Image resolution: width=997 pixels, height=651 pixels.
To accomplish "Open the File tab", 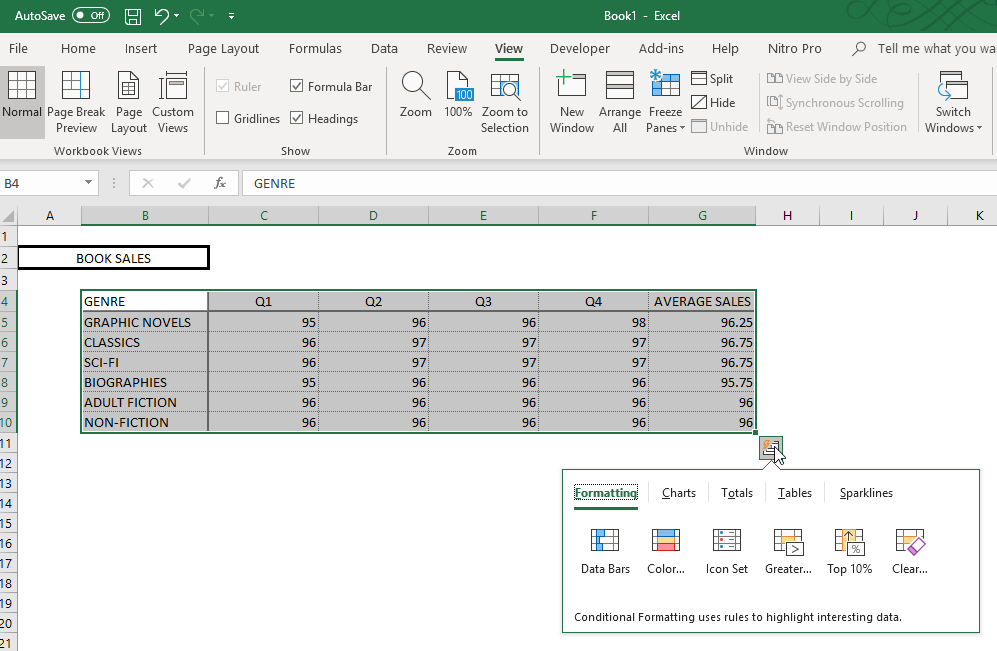I will [x=18, y=48].
